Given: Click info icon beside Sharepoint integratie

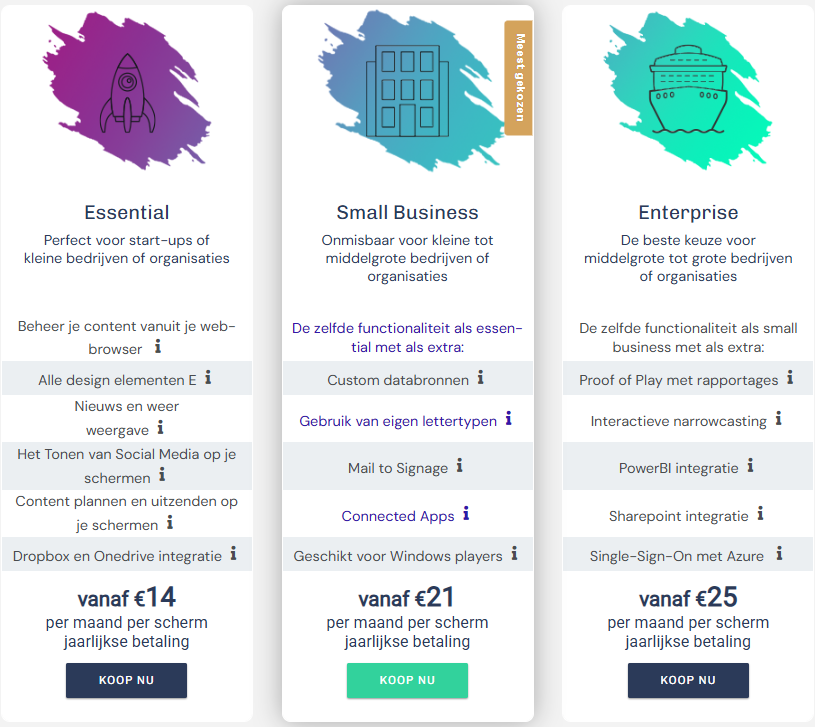Looking at the screenshot, I should coord(760,514).
